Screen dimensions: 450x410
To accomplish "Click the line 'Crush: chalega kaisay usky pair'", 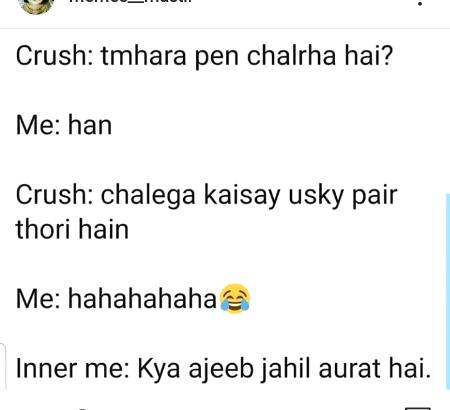I will point(206,195).
